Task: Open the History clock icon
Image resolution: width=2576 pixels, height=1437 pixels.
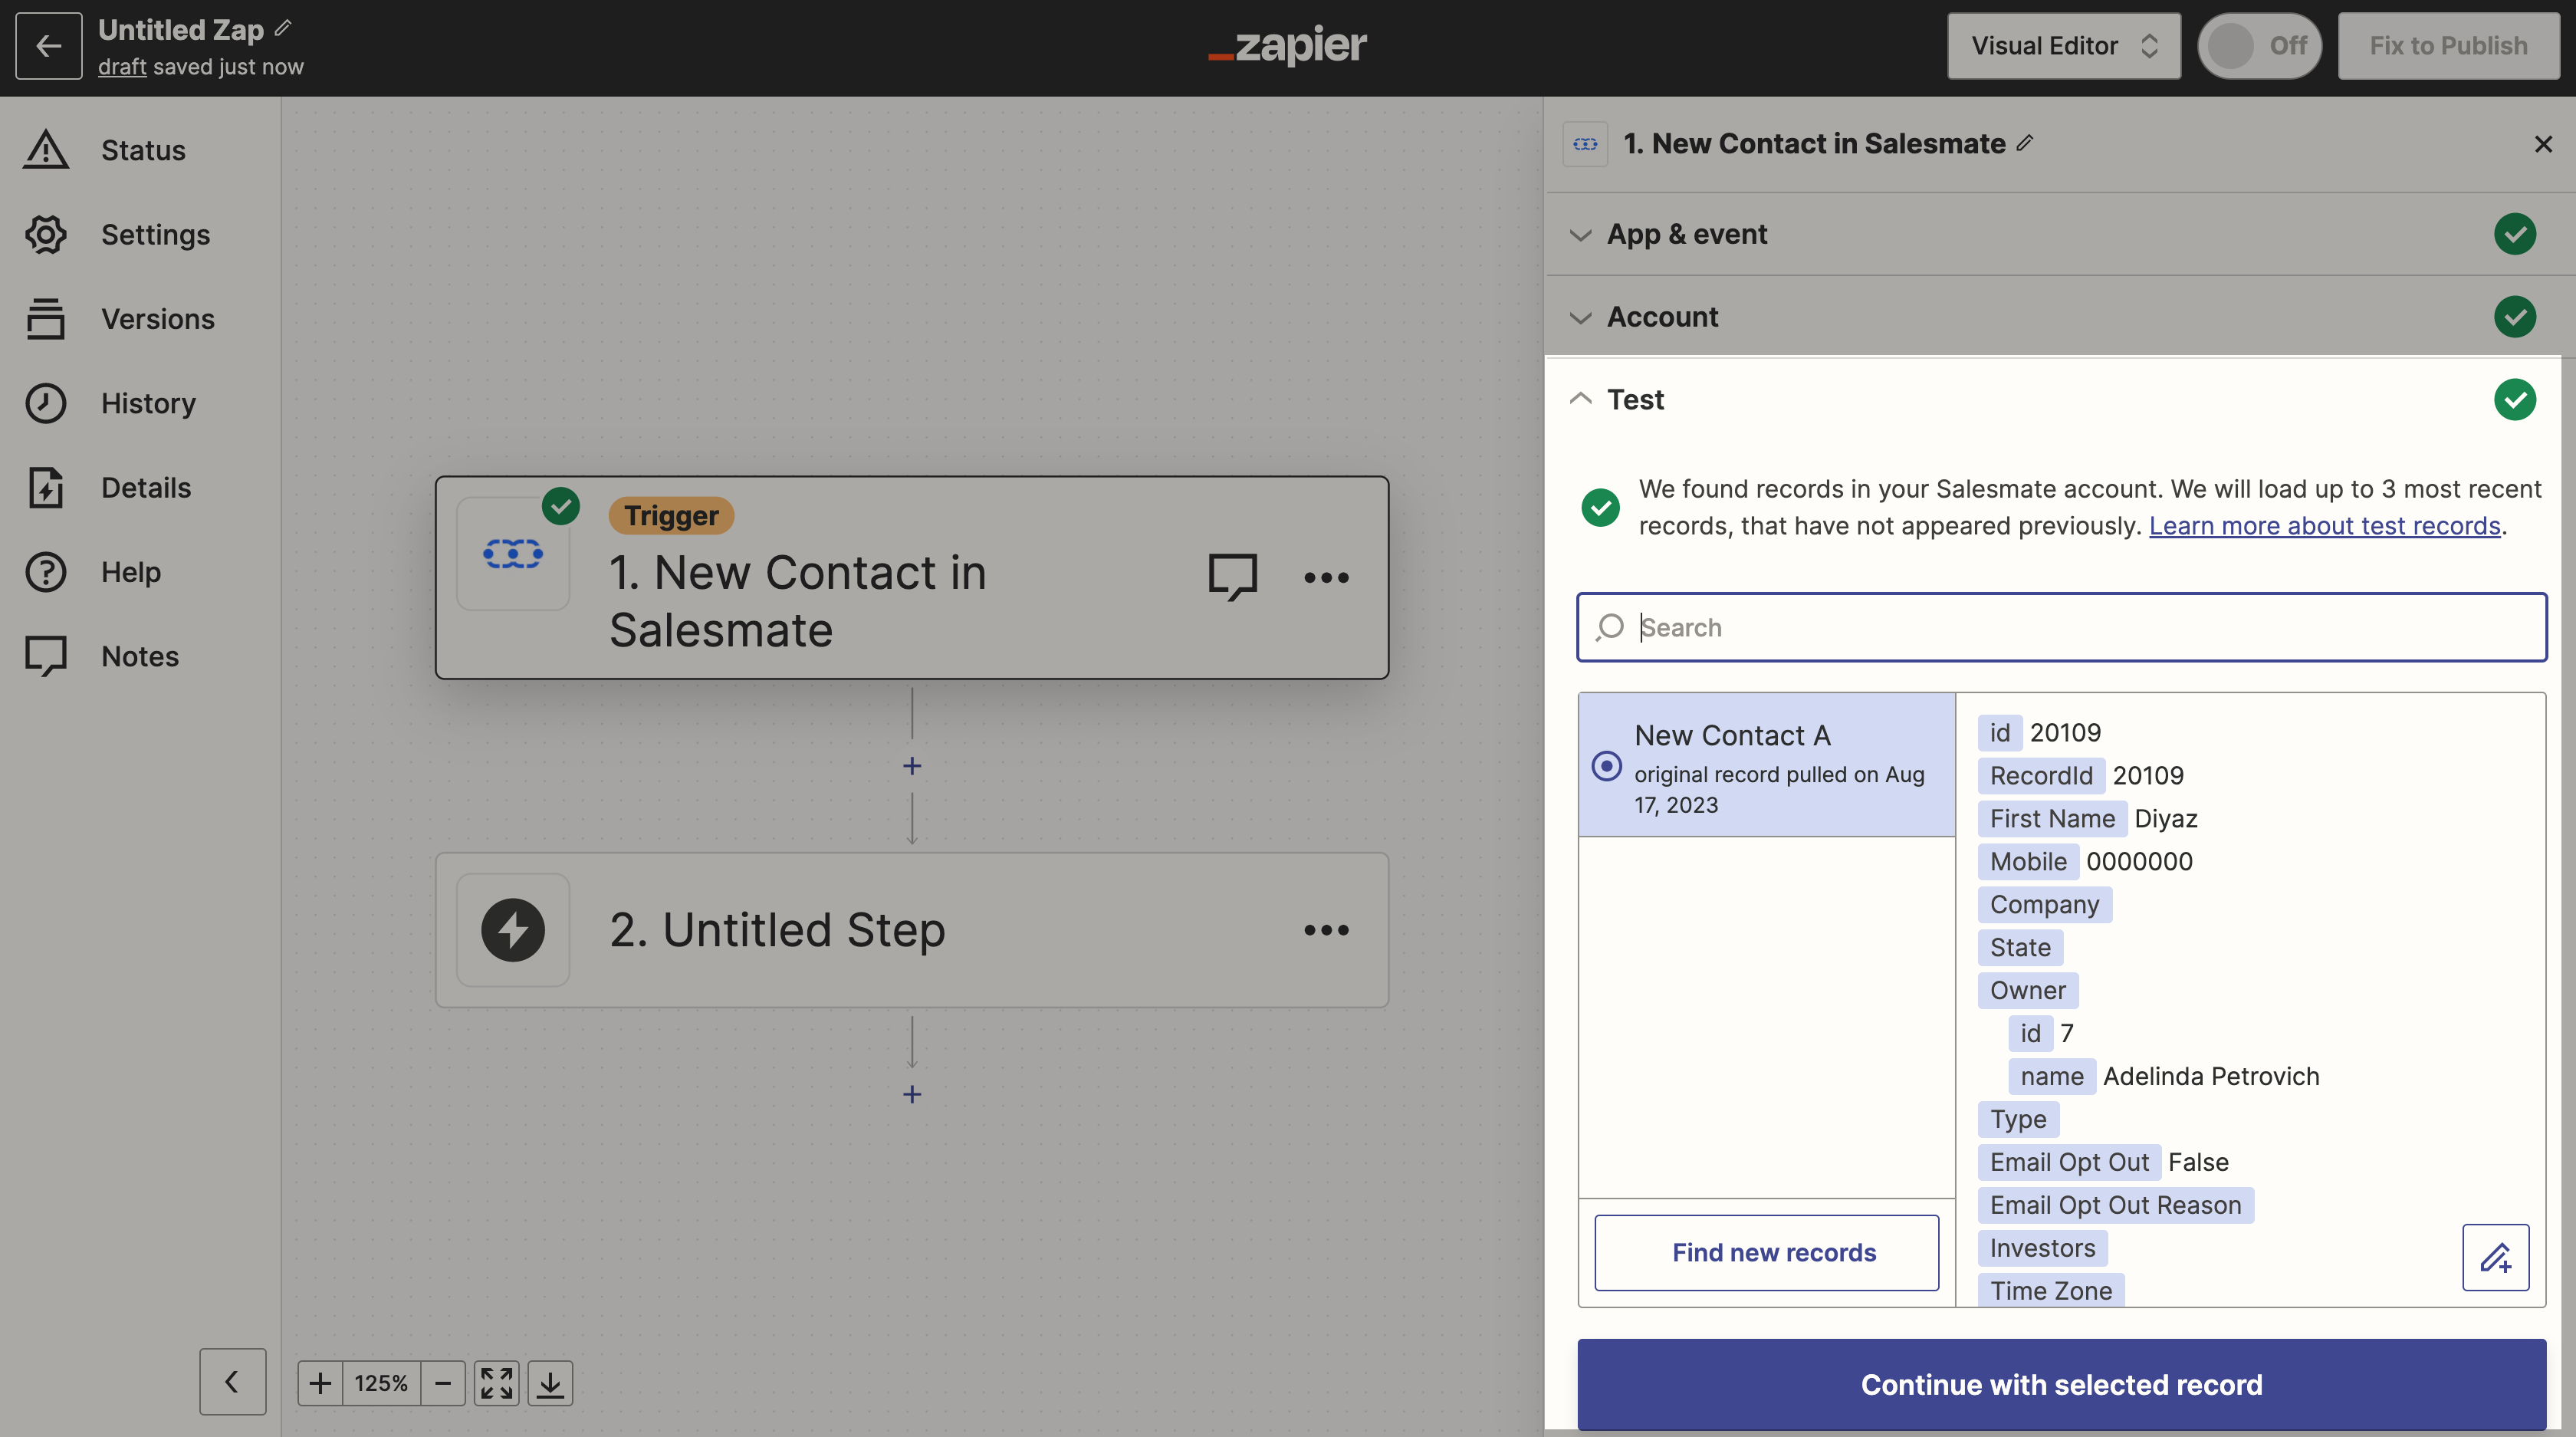Action: (46, 404)
